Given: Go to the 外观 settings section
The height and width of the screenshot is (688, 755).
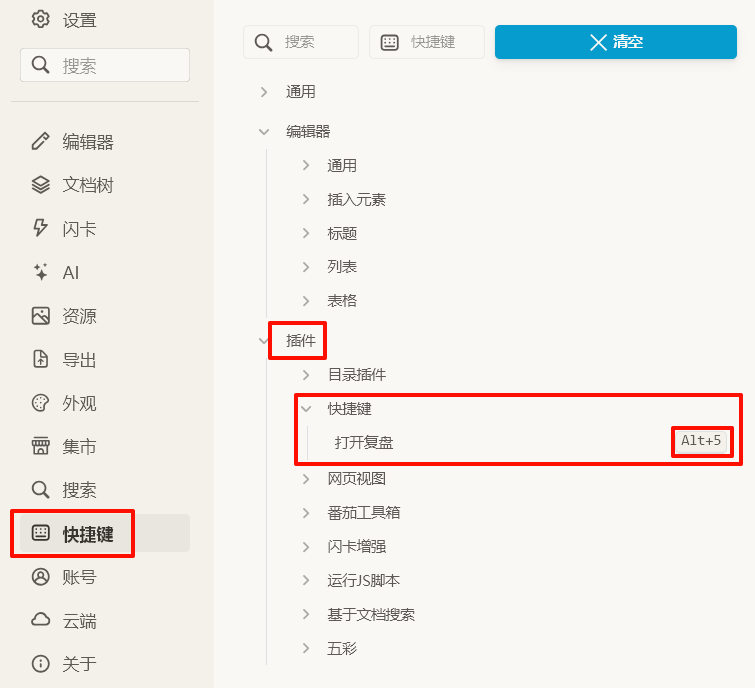Looking at the screenshot, I should coord(105,403).
